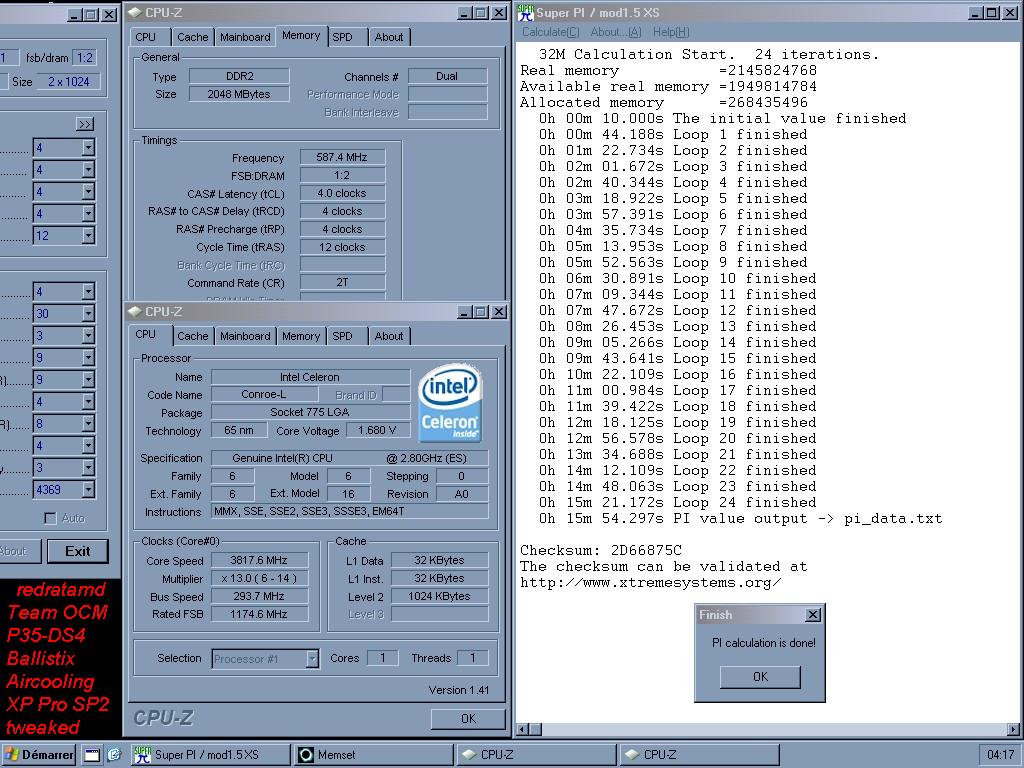Open the About tab in the CPU-Z Intel Celeron window
Screen dimensions: 1024x768
click(x=389, y=336)
